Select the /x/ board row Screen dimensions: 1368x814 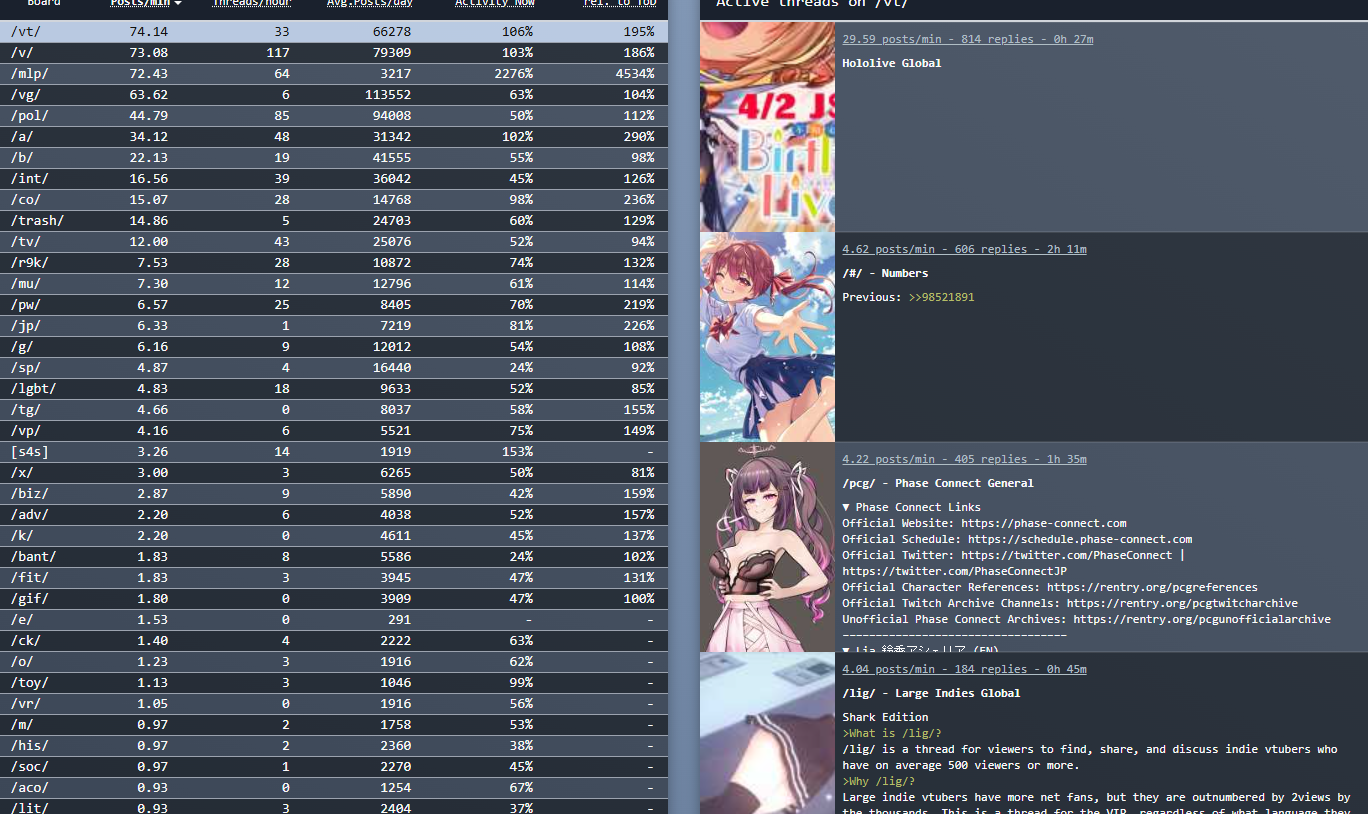click(334, 473)
